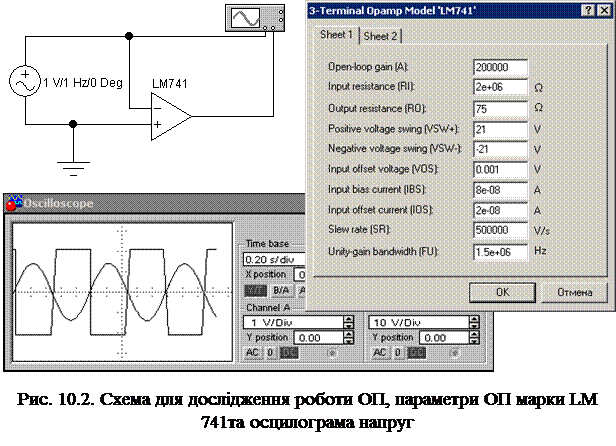Image resolution: width=616 pixels, height=446 pixels.
Task: Click the Channel A input terminal circle
Action: point(332,353)
